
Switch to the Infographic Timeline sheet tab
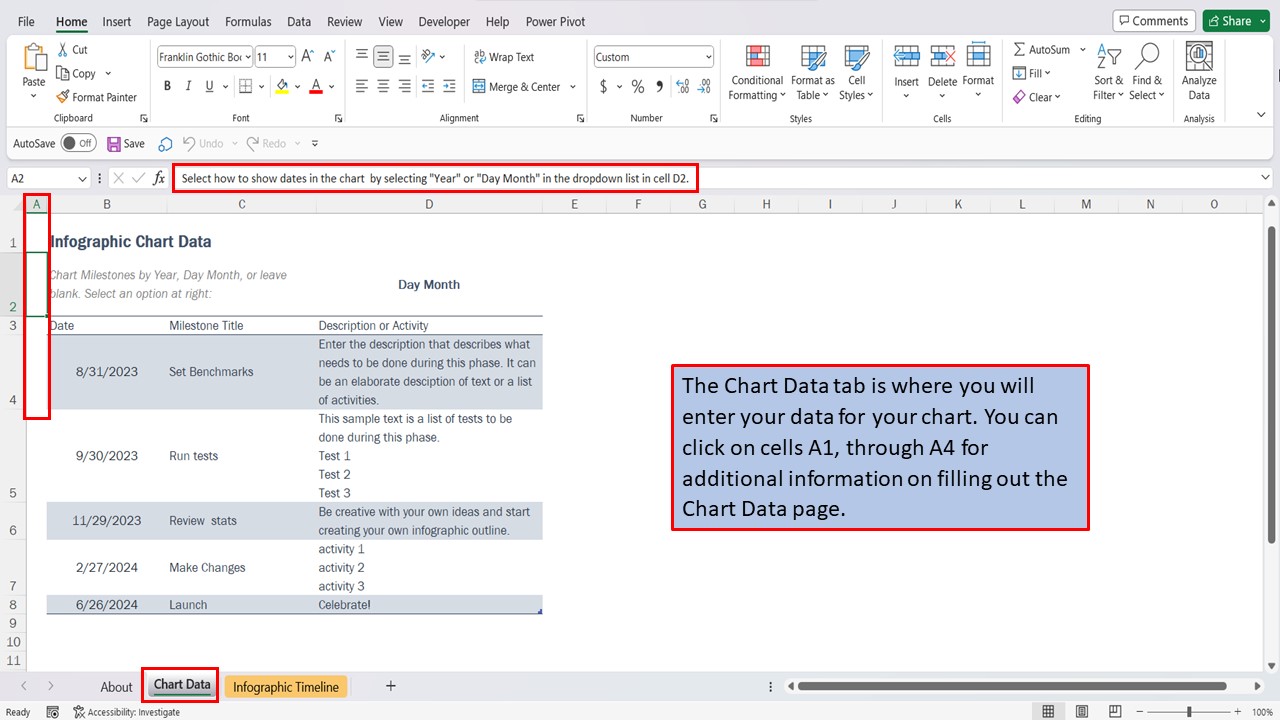286,687
